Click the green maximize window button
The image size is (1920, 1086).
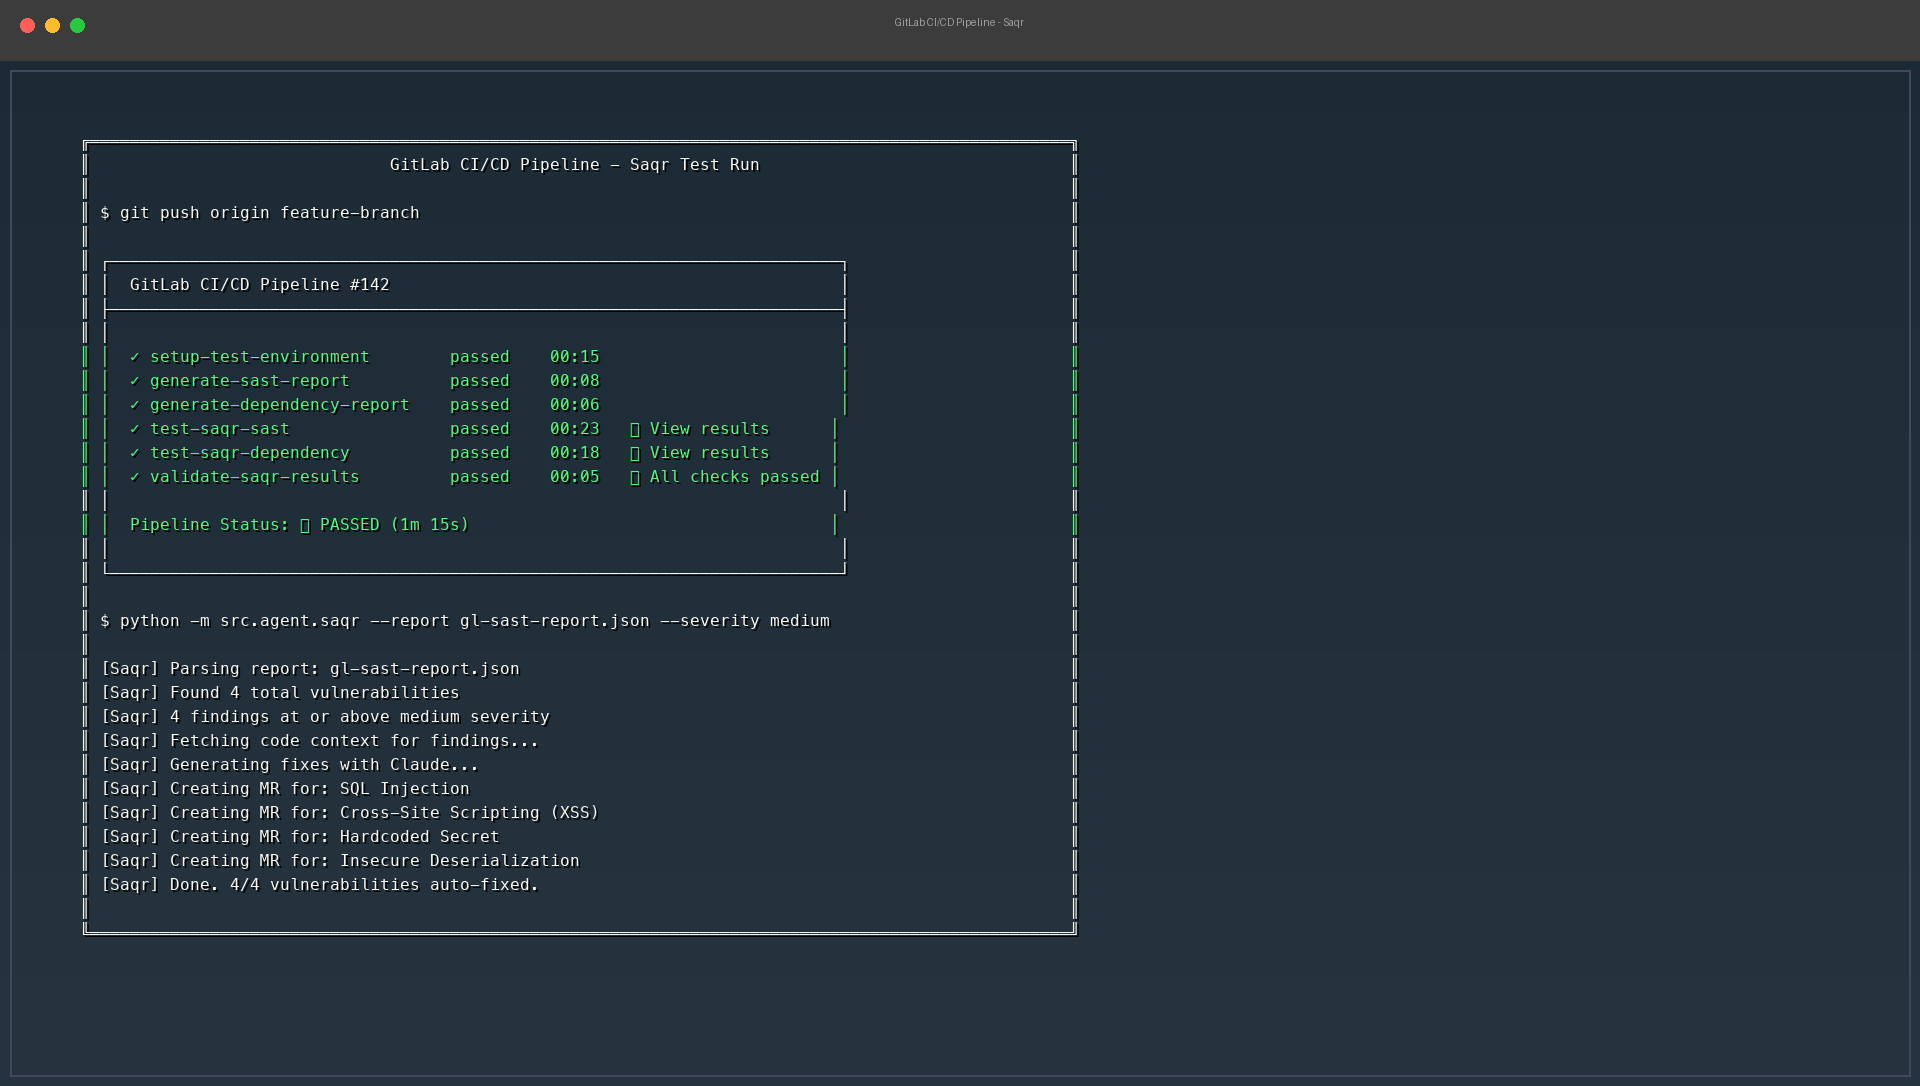pos(77,25)
